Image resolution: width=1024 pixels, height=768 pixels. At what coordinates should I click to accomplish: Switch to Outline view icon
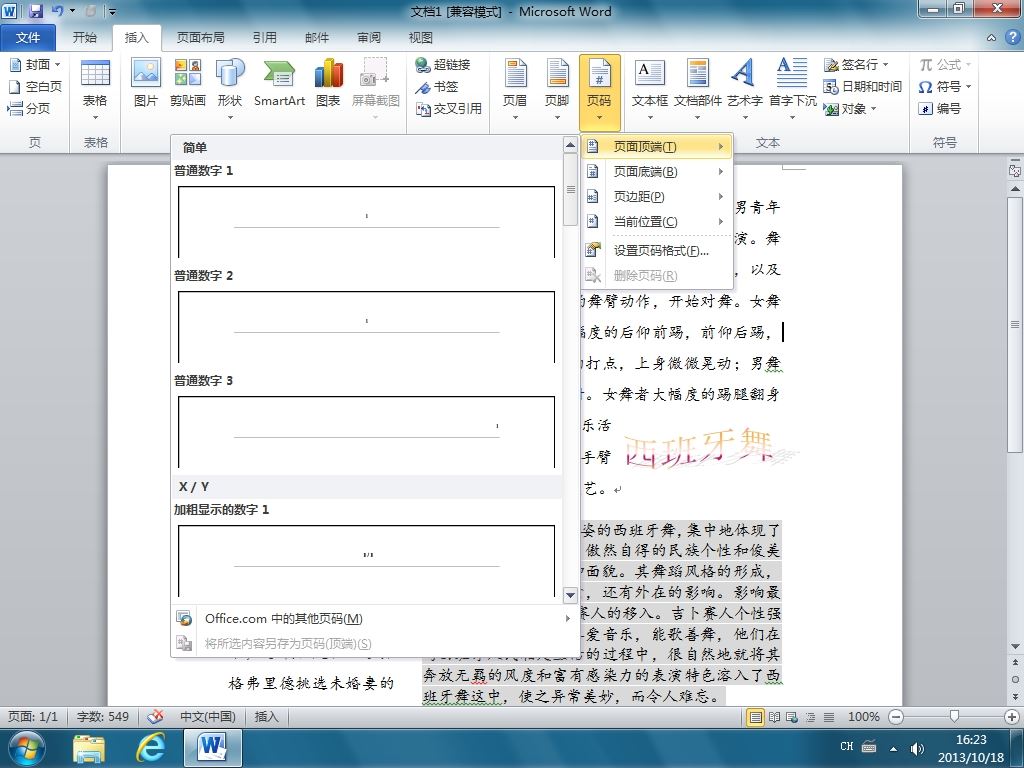810,717
